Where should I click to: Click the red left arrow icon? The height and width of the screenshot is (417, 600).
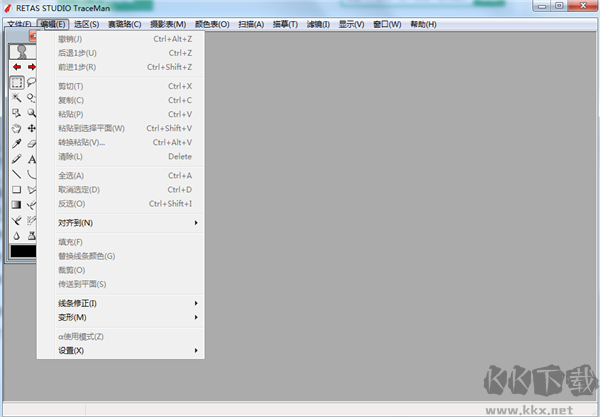16,67
